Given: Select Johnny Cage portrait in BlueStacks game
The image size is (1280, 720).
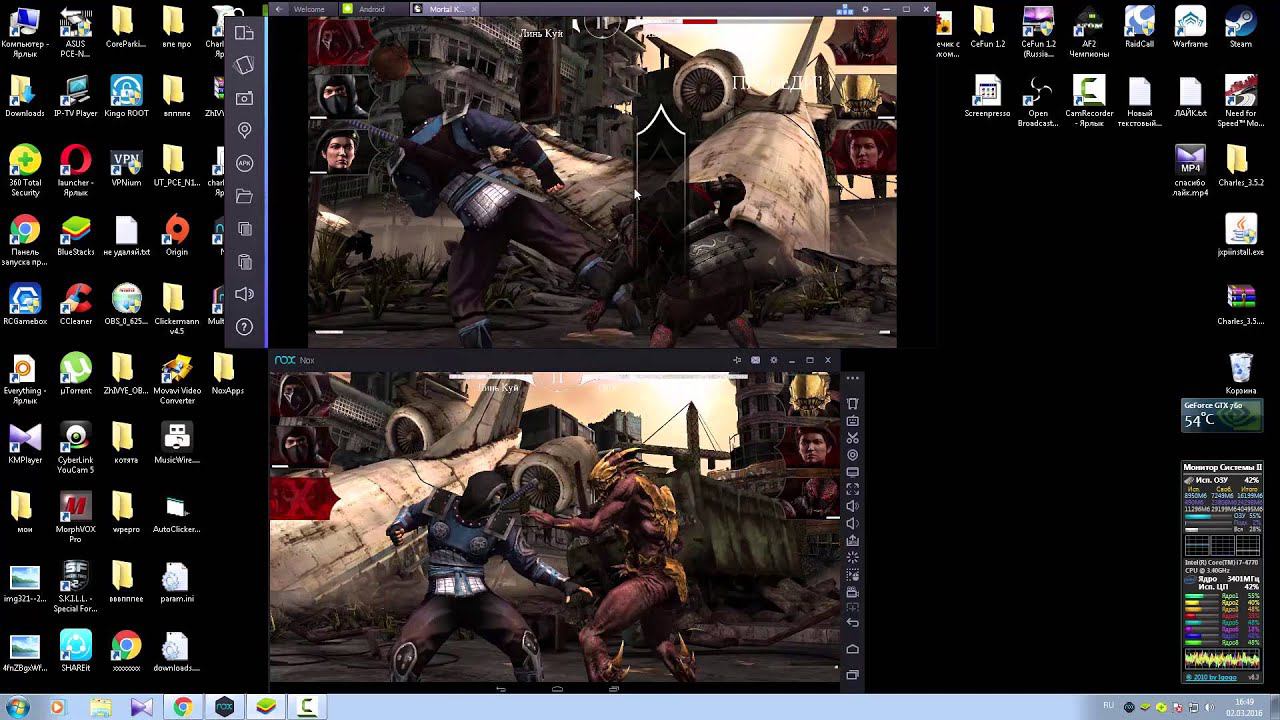Looking at the screenshot, I should tap(338, 150).
